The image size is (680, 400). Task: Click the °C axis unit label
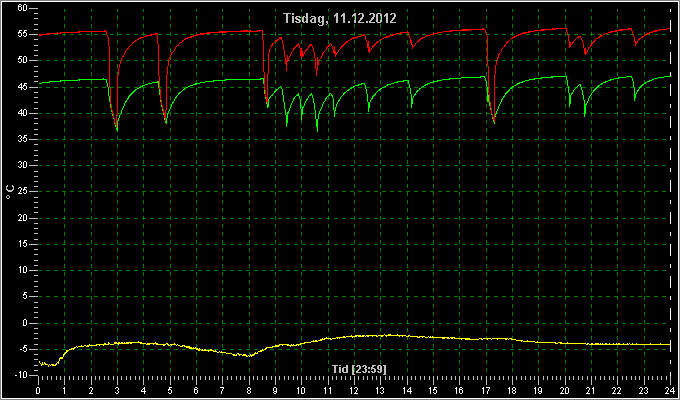(x=10, y=191)
